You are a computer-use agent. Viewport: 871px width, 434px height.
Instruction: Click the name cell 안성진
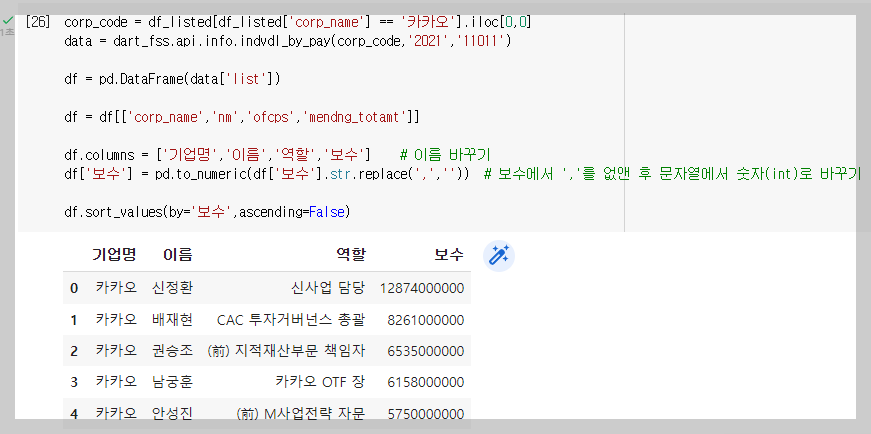pos(172,414)
